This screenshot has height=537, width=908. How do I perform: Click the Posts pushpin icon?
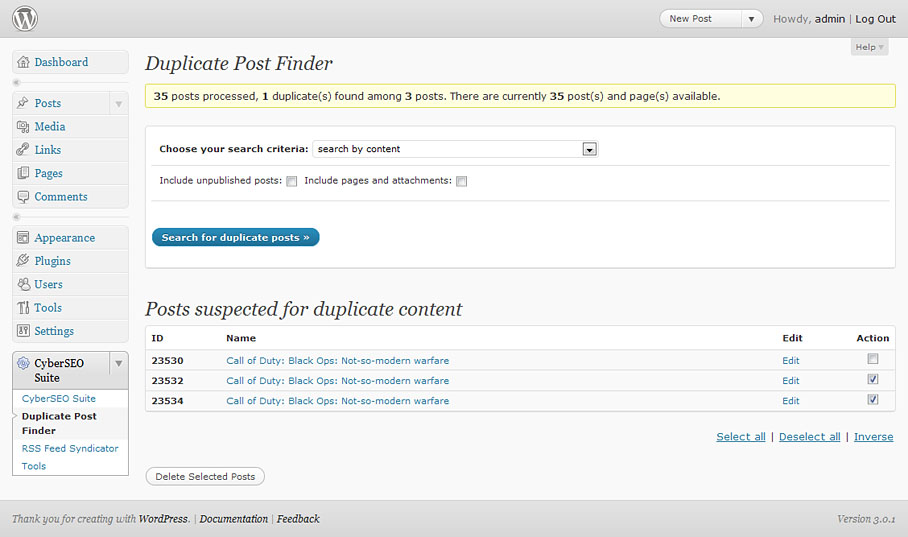click(23, 103)
